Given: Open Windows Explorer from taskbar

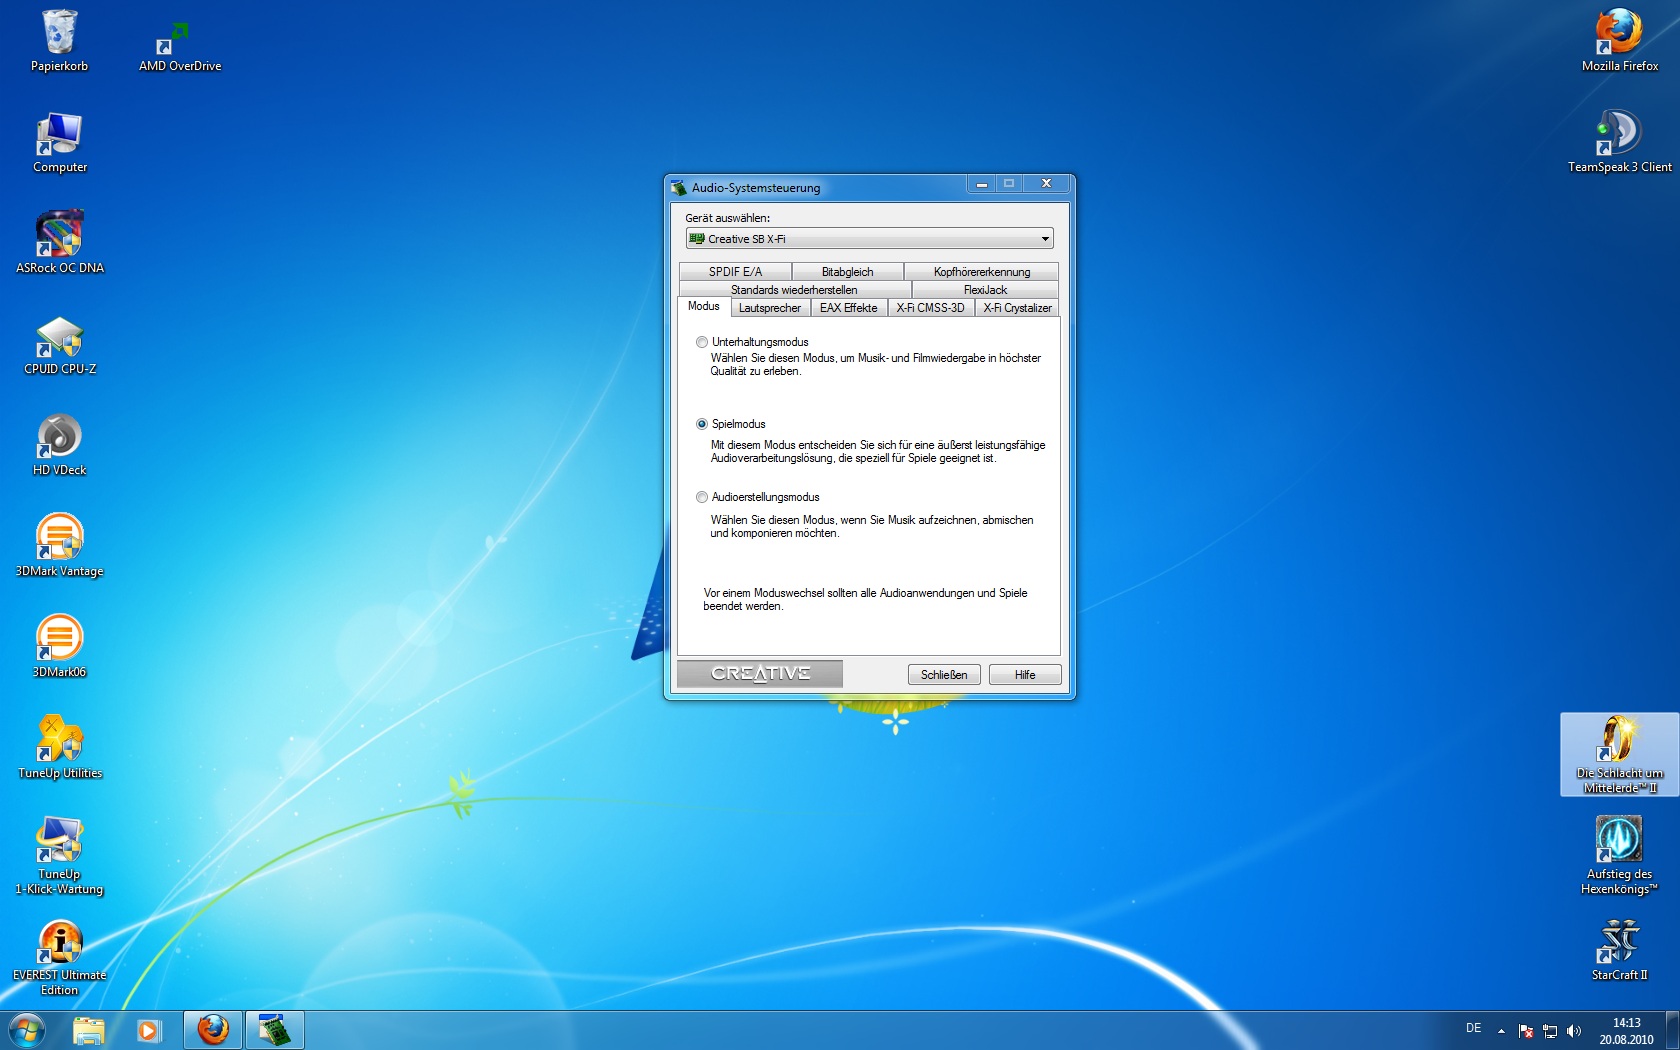Looking at the screenshot, I should click(x=89, y=1030).
